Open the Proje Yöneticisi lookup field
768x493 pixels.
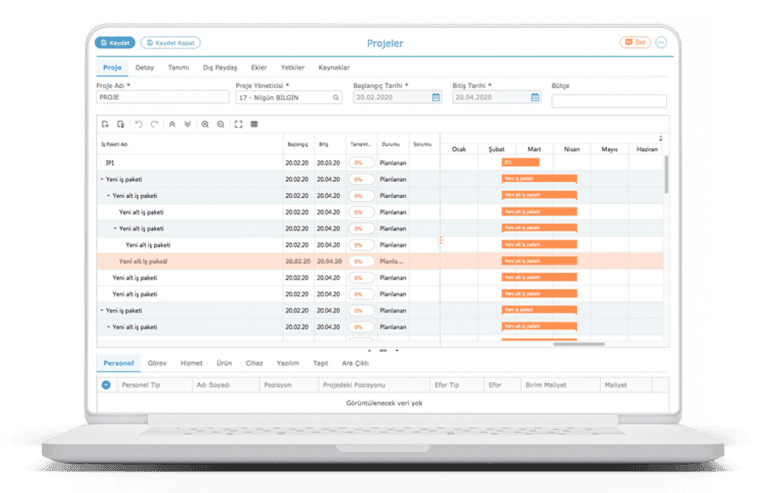pos(335,98)
